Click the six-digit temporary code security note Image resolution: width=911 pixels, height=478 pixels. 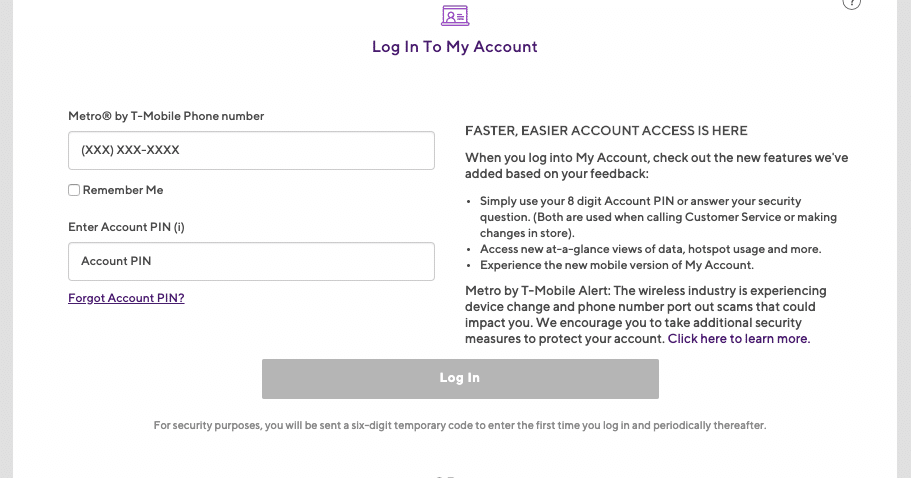460,425
